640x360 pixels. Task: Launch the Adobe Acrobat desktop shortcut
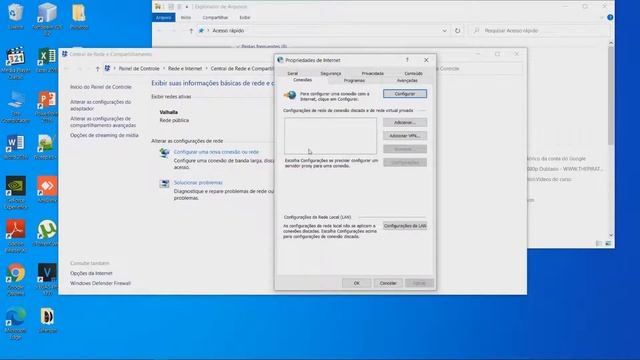click(16, 236)
